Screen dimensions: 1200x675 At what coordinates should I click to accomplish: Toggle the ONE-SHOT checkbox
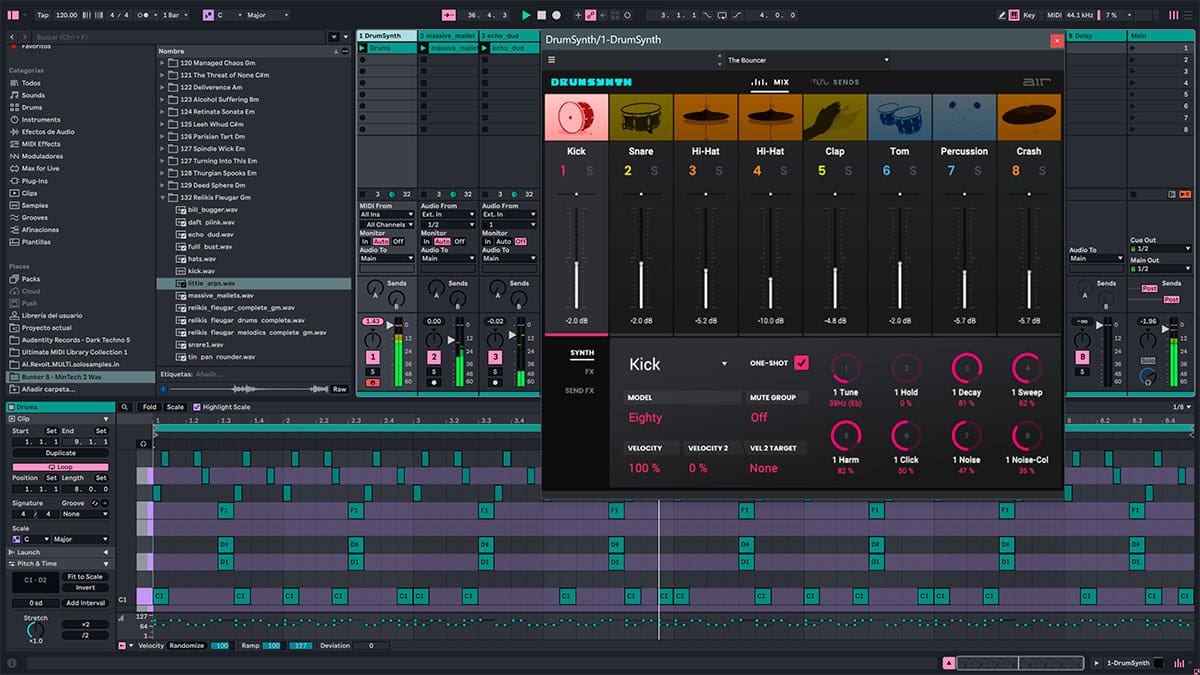801,362
